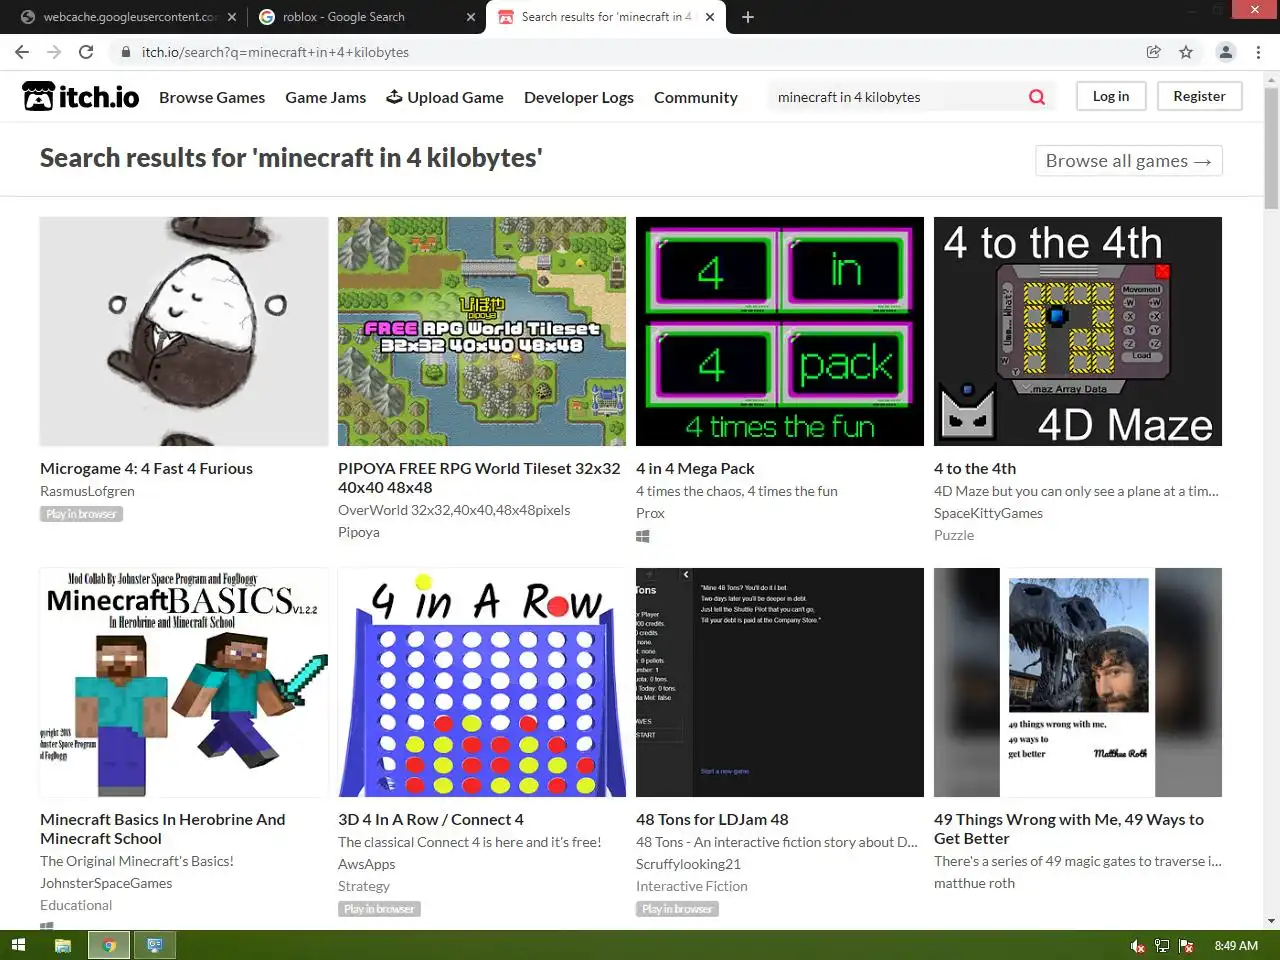The height and width of the screenshot is (960, 1280).
Task: Open the Chrome profile avatar
Action: (x=1225, y=52)
